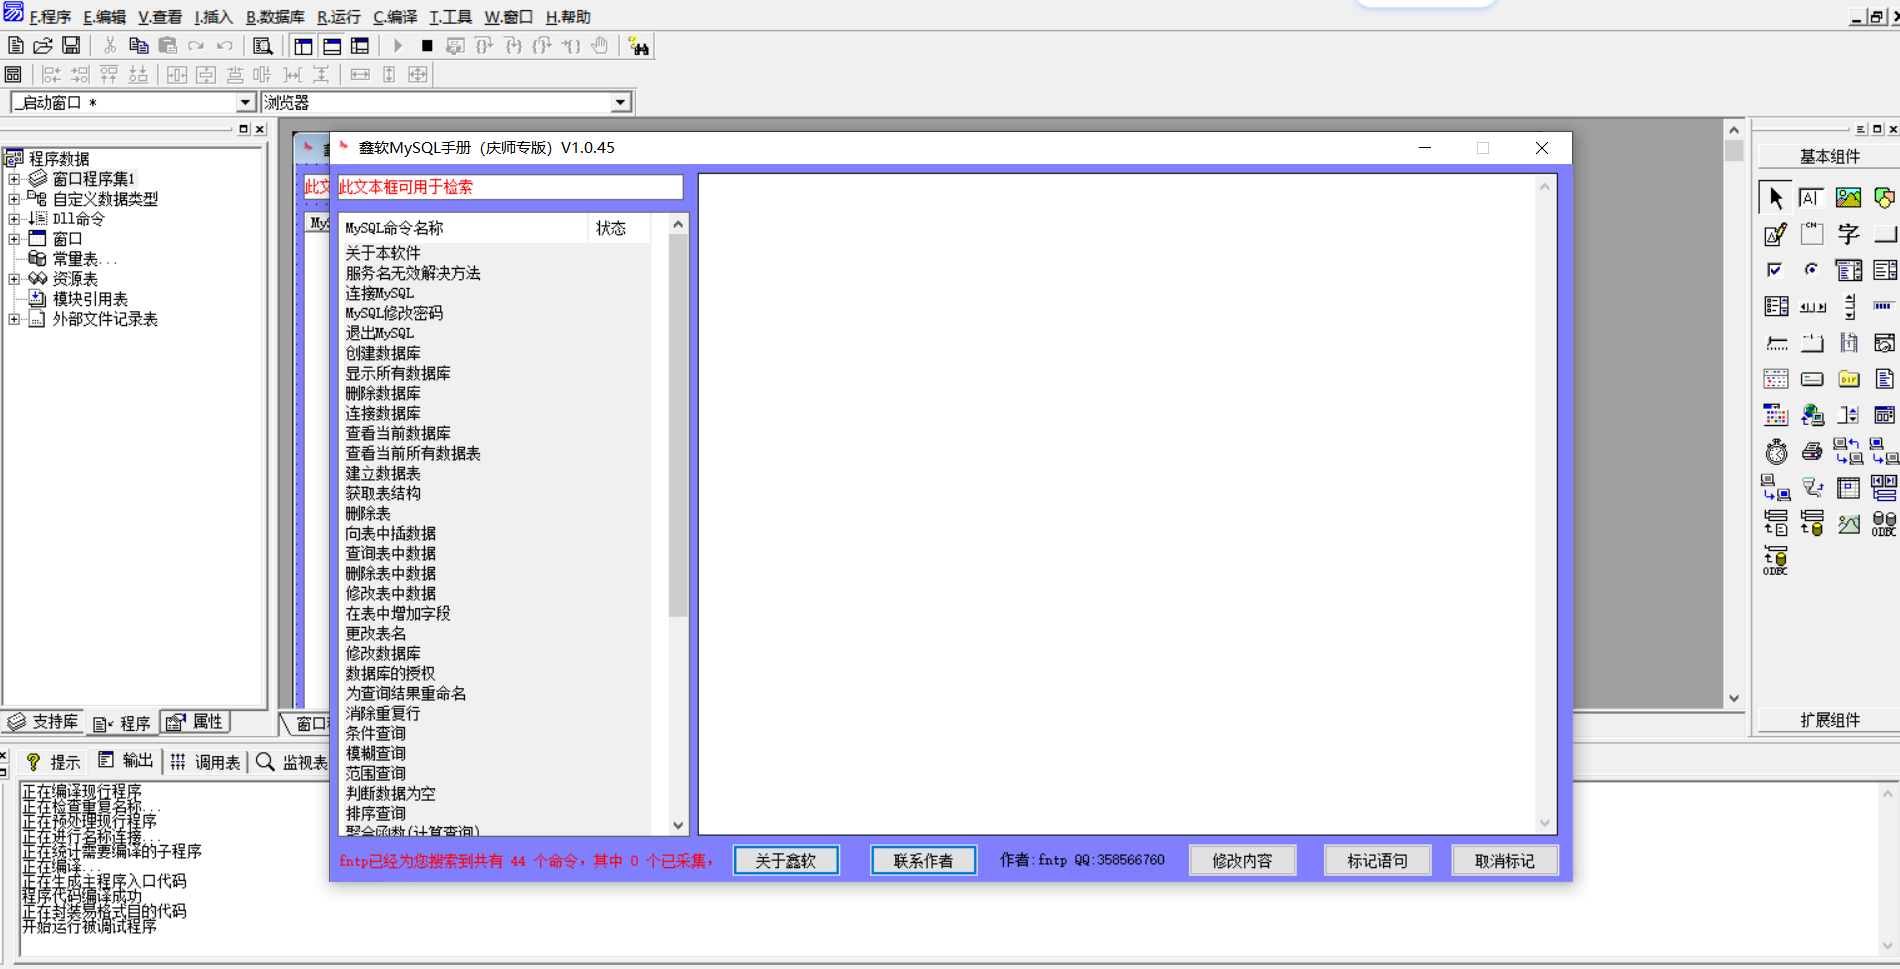The height and width of the screenshot is (969, 1900).
Task: Switch to the 支持库 tab
Action: (x=42, y=722)
